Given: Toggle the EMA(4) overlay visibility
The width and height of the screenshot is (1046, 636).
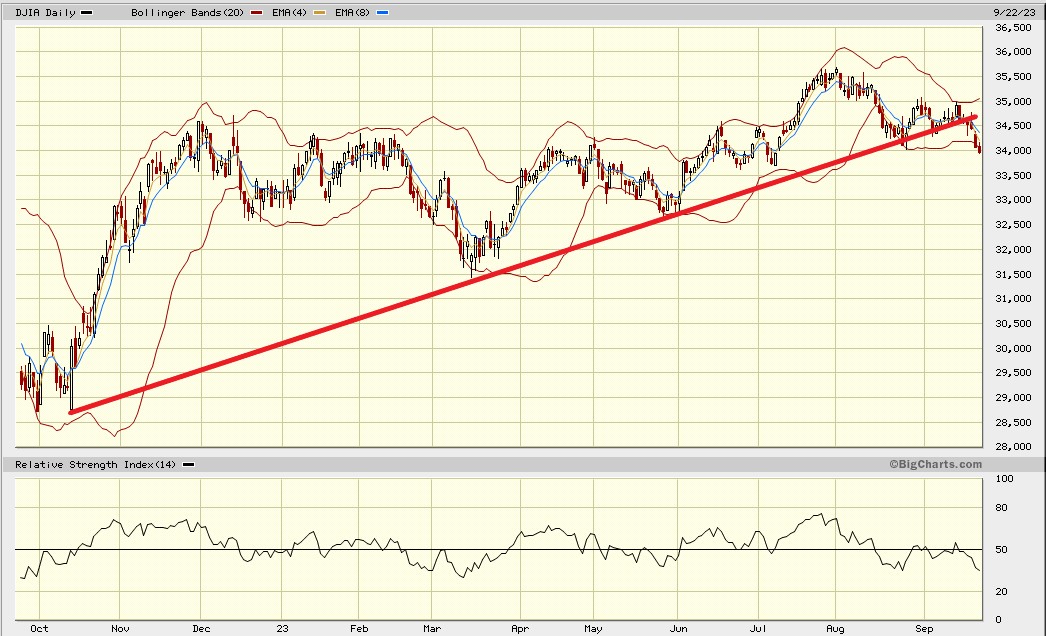Looking at the screenshot, I should (320, 13).
